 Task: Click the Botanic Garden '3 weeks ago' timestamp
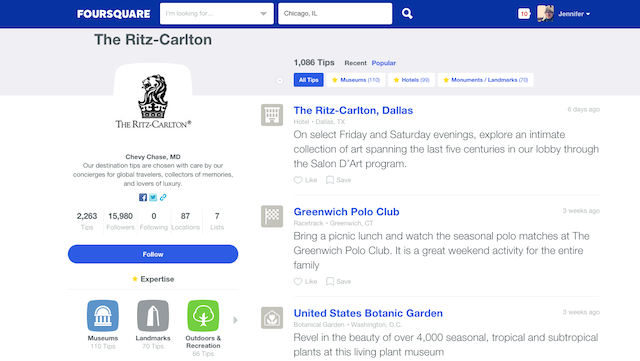[581, 312]
